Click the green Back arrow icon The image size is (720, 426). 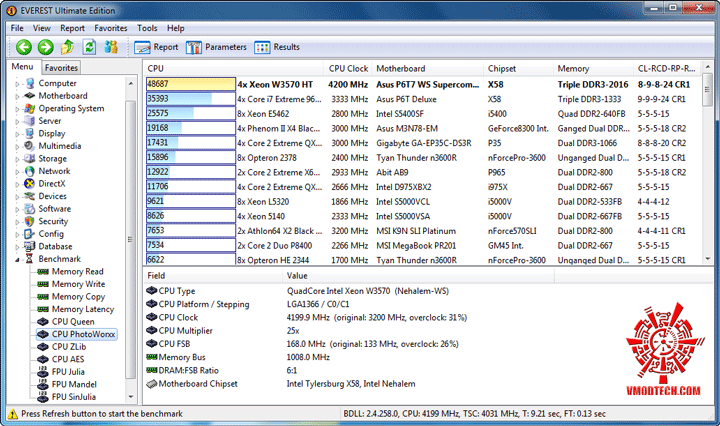point(23,47)
